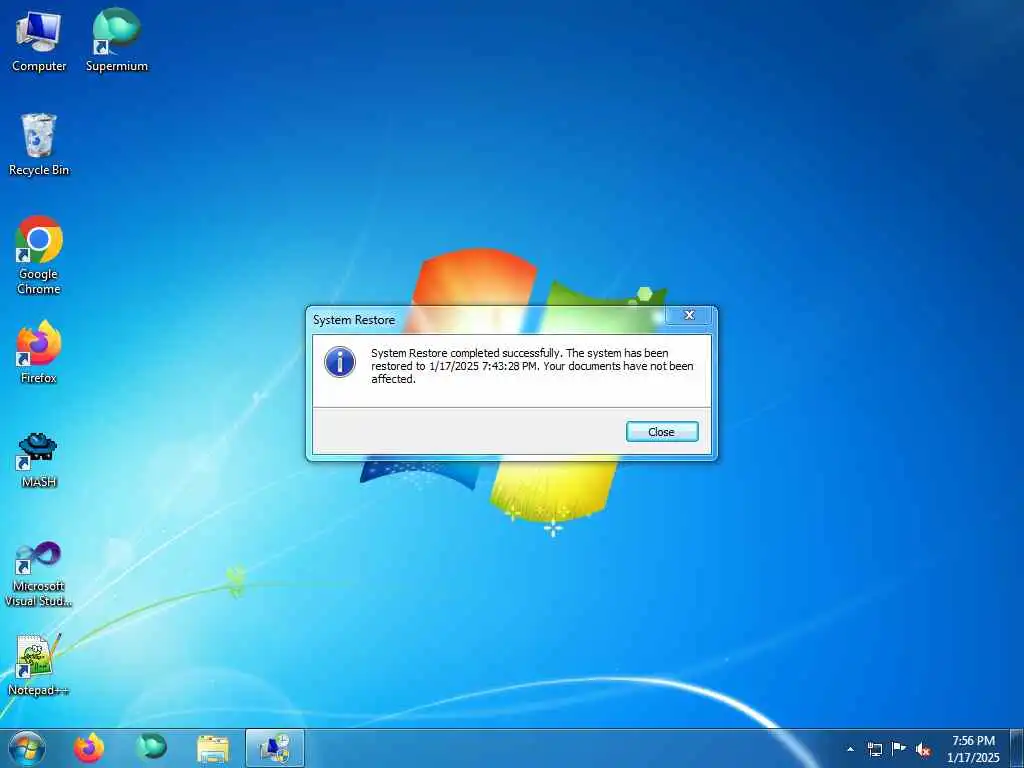Screen dimensions: 1024x768
Task: Click the blue information icon in dialog
Action: (340, 362)
